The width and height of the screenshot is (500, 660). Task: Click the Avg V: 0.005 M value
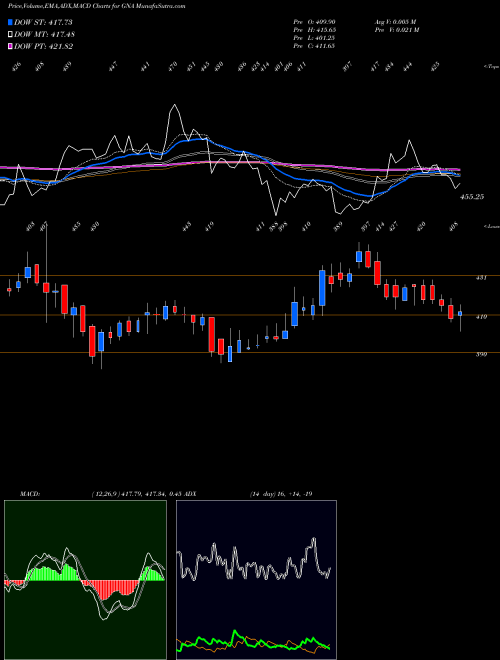[396, 22]
